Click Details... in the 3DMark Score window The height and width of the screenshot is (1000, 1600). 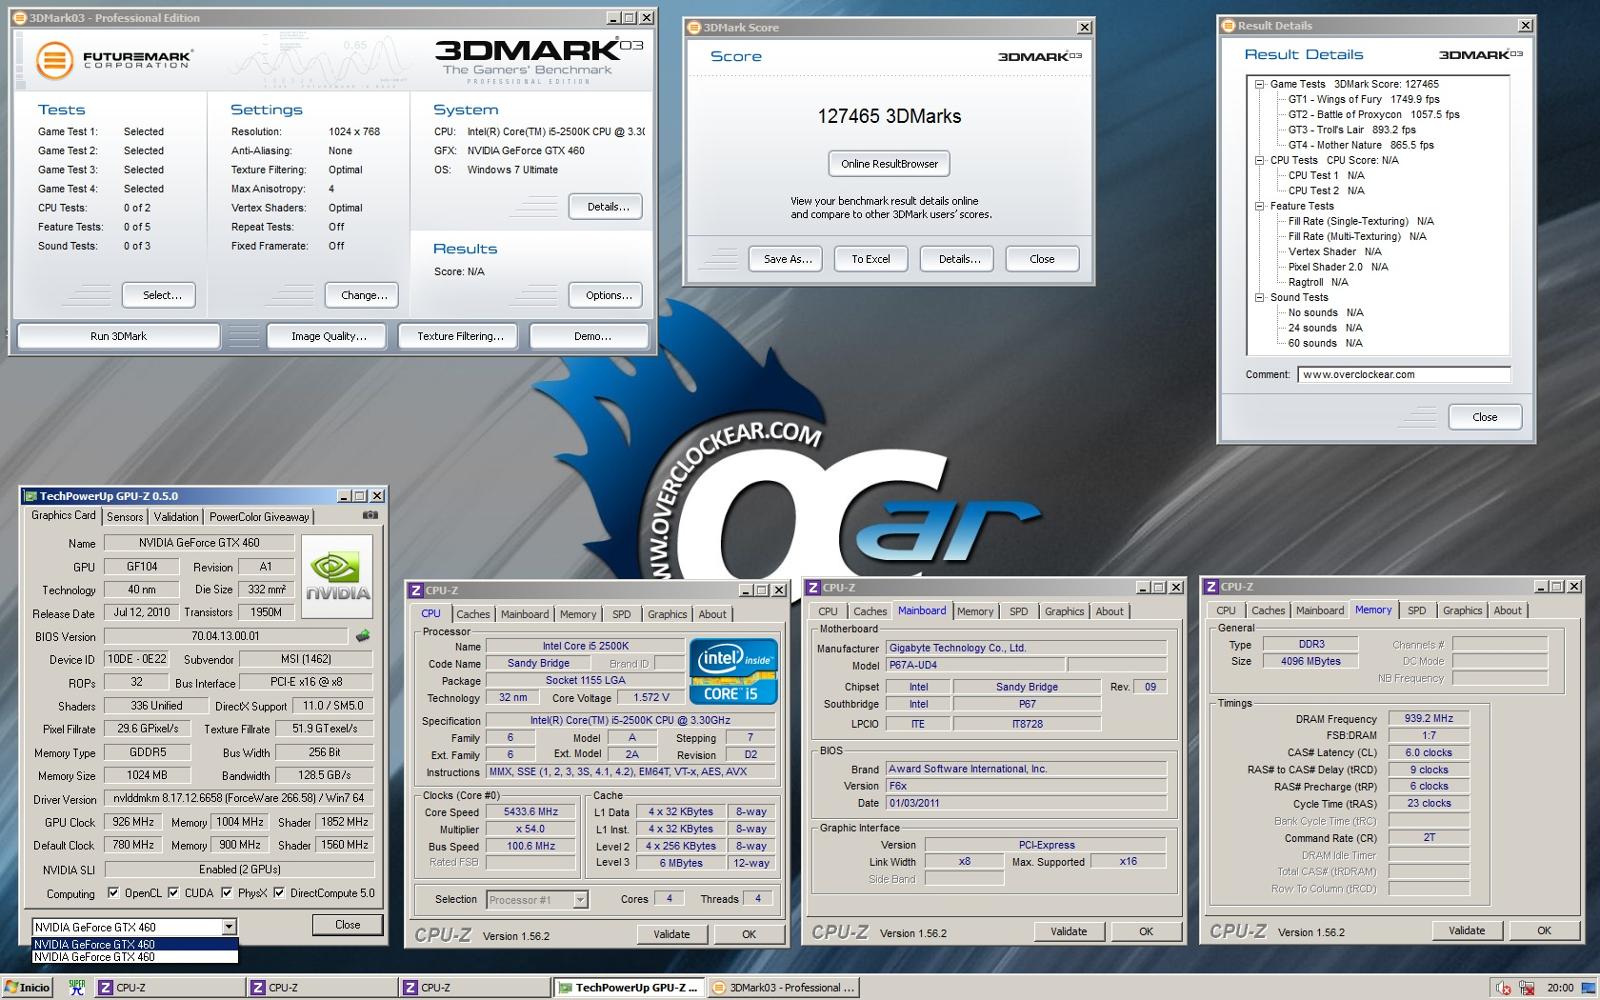[x=958, y=259]
